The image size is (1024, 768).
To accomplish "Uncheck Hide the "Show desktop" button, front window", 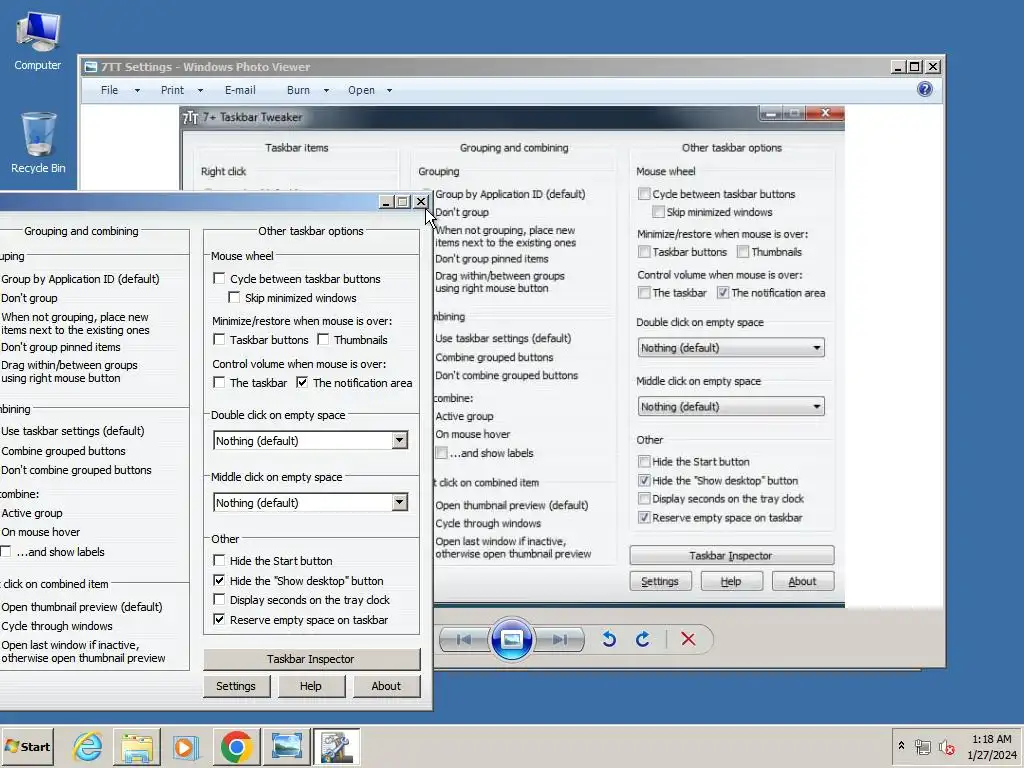I will (219, 581).
